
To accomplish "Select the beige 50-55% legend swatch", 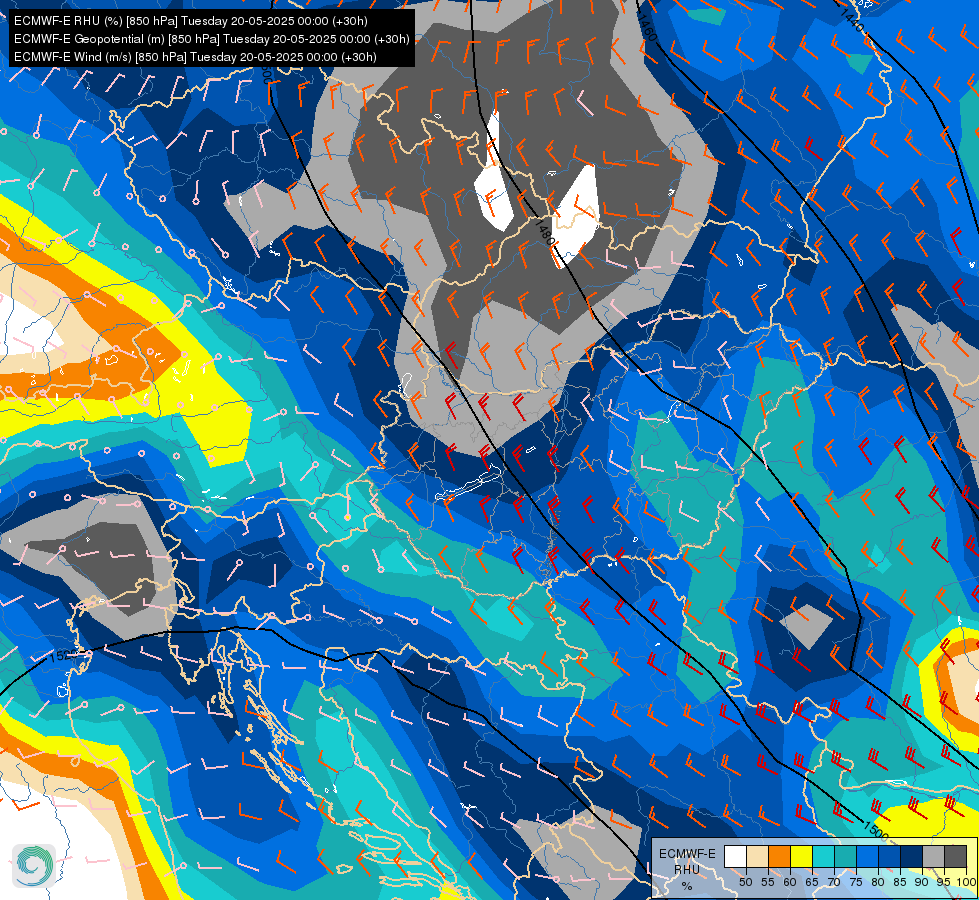I will 757,856.
